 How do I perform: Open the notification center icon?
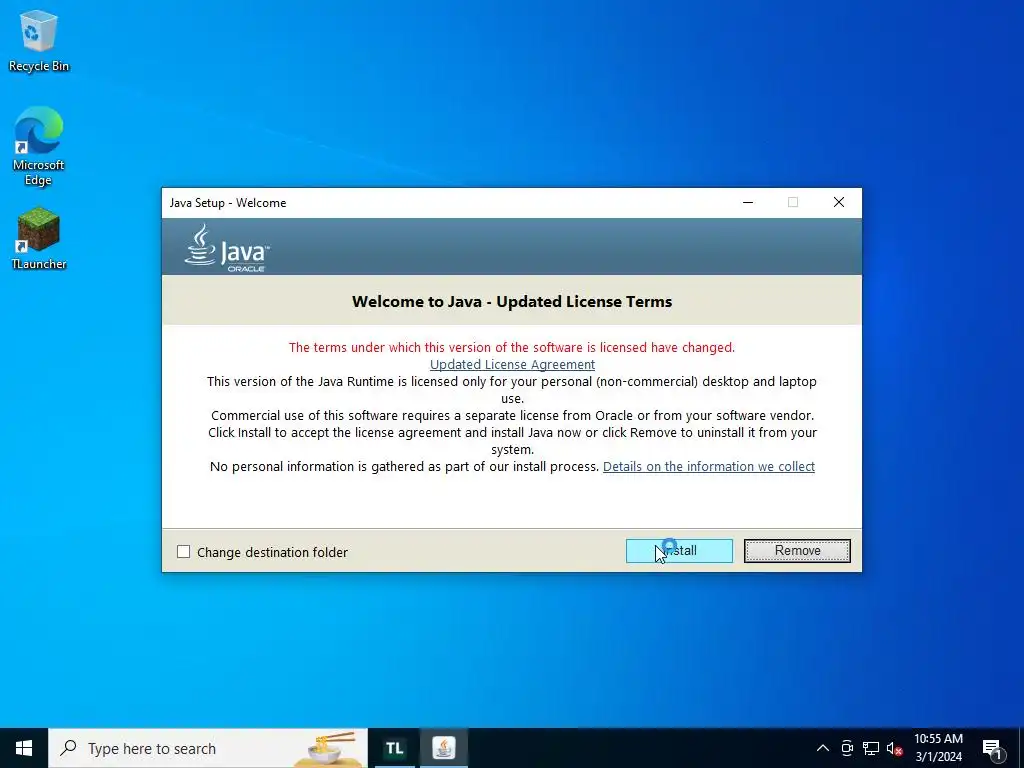coord(992,749)
